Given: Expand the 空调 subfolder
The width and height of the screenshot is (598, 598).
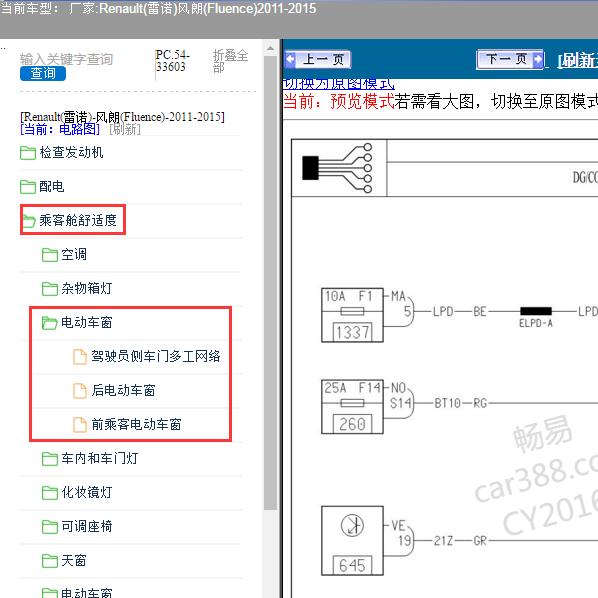Looking at the screenshot, I should [x=74, y=254].
